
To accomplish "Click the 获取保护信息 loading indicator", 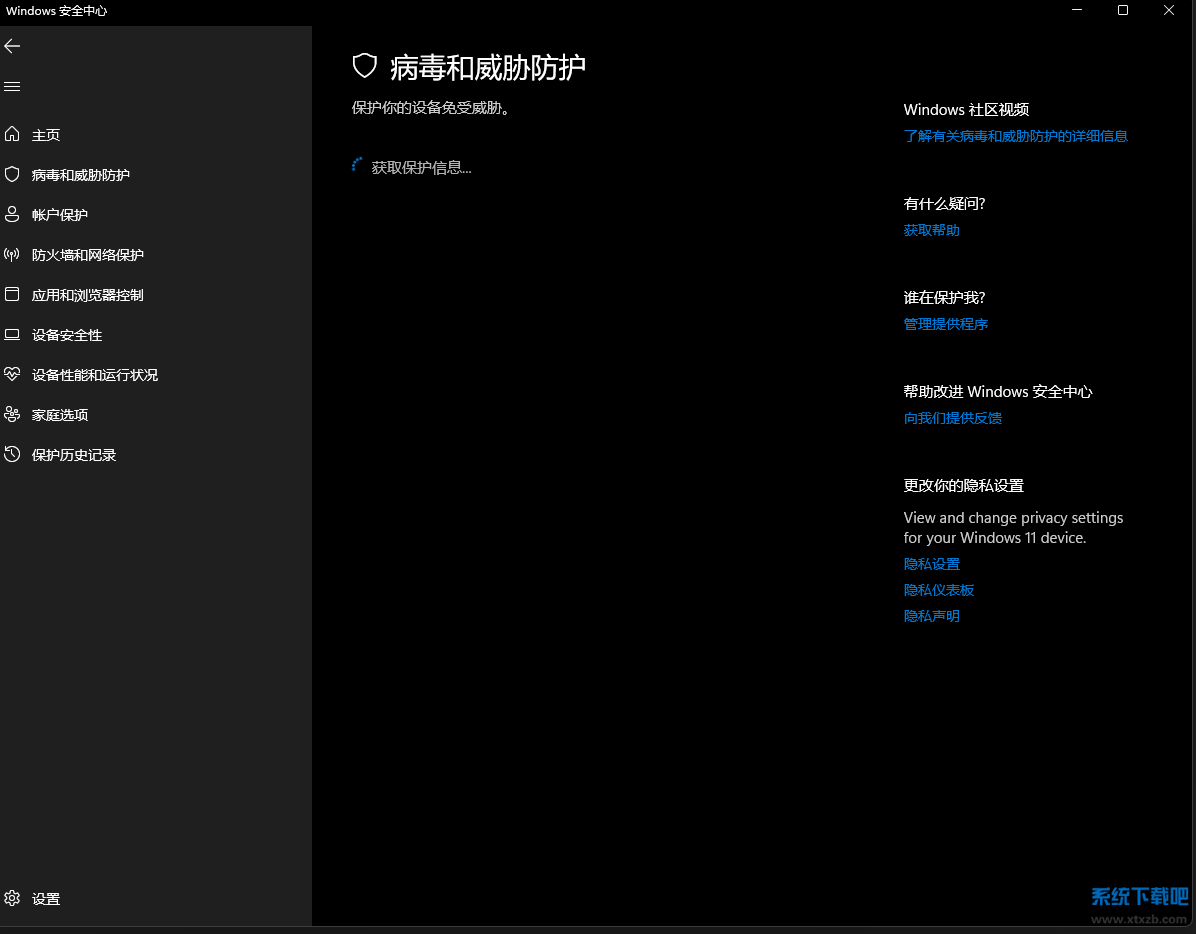I will coord(412,166).
